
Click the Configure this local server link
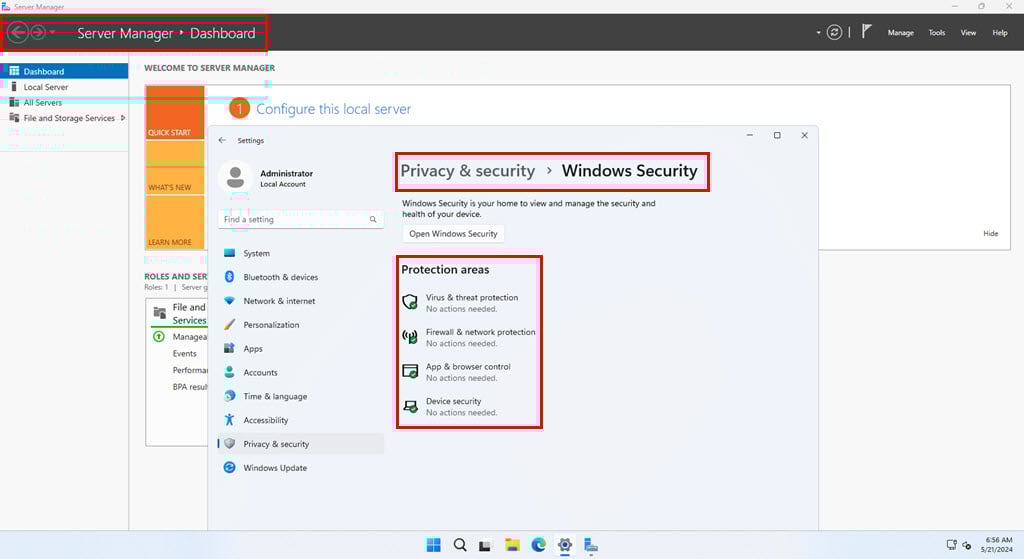(x=333, y=109)
